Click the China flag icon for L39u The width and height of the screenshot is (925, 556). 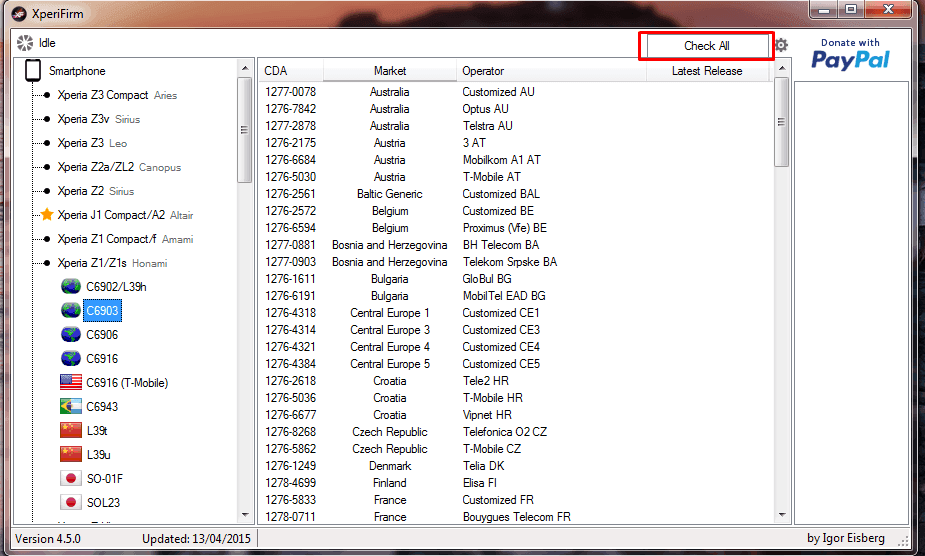point(71,454)
